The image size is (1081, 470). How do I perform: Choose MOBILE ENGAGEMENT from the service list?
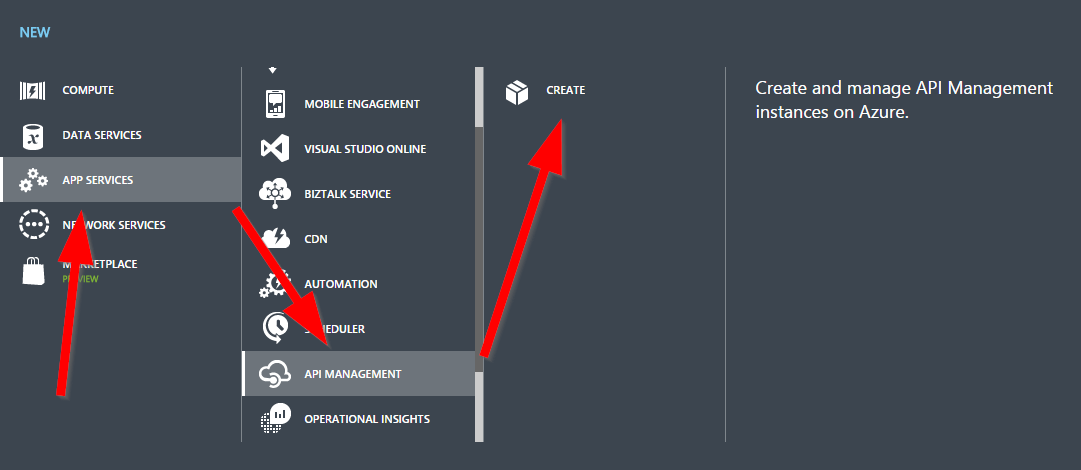[358, 104]
